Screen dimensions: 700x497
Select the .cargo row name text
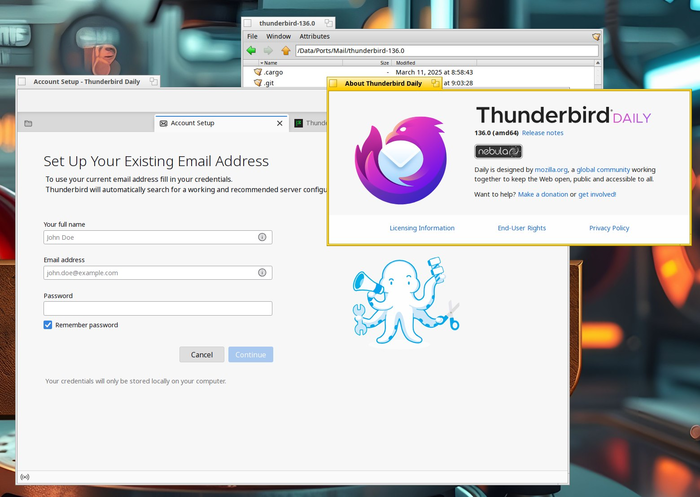[273, 72]
